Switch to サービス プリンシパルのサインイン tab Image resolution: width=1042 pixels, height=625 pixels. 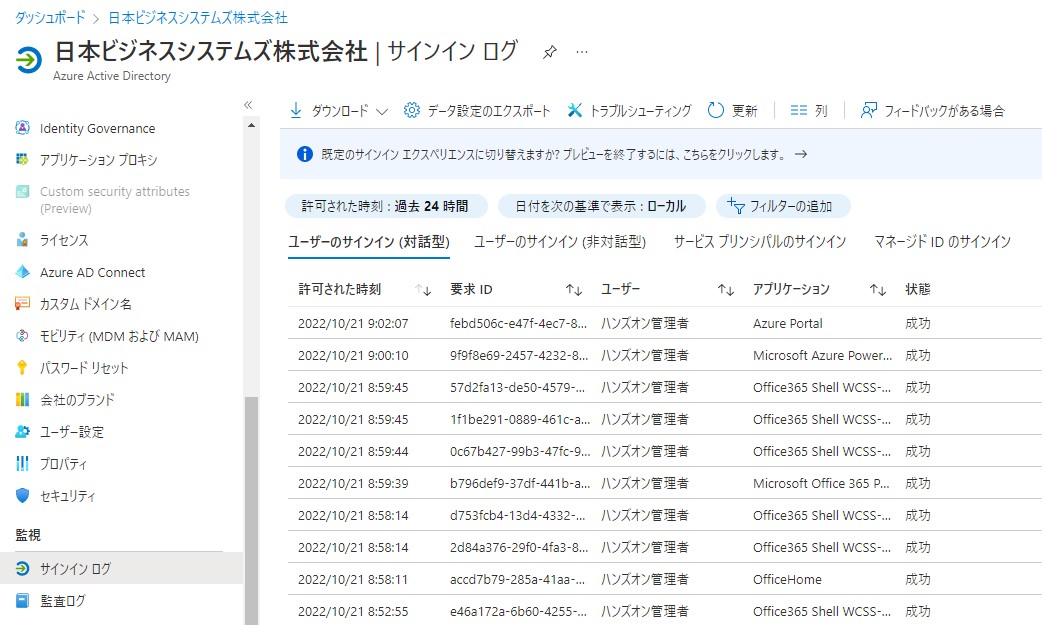[760, 242]
